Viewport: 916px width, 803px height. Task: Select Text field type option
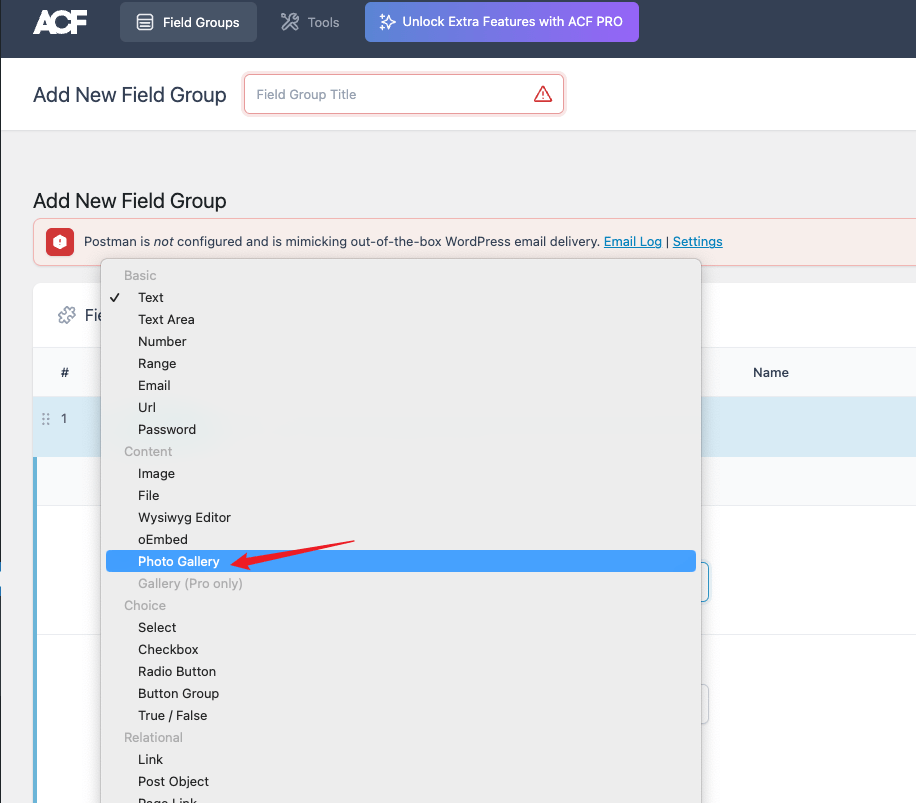point(401,297)
